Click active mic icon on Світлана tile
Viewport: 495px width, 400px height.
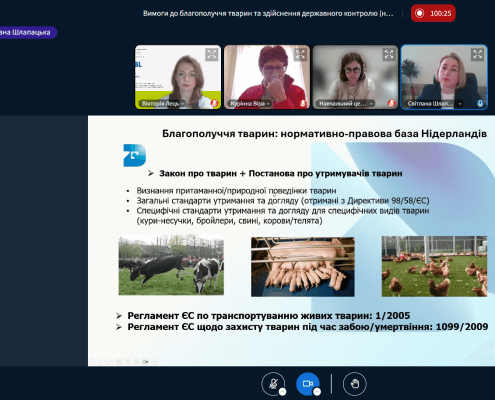point(480,103)
